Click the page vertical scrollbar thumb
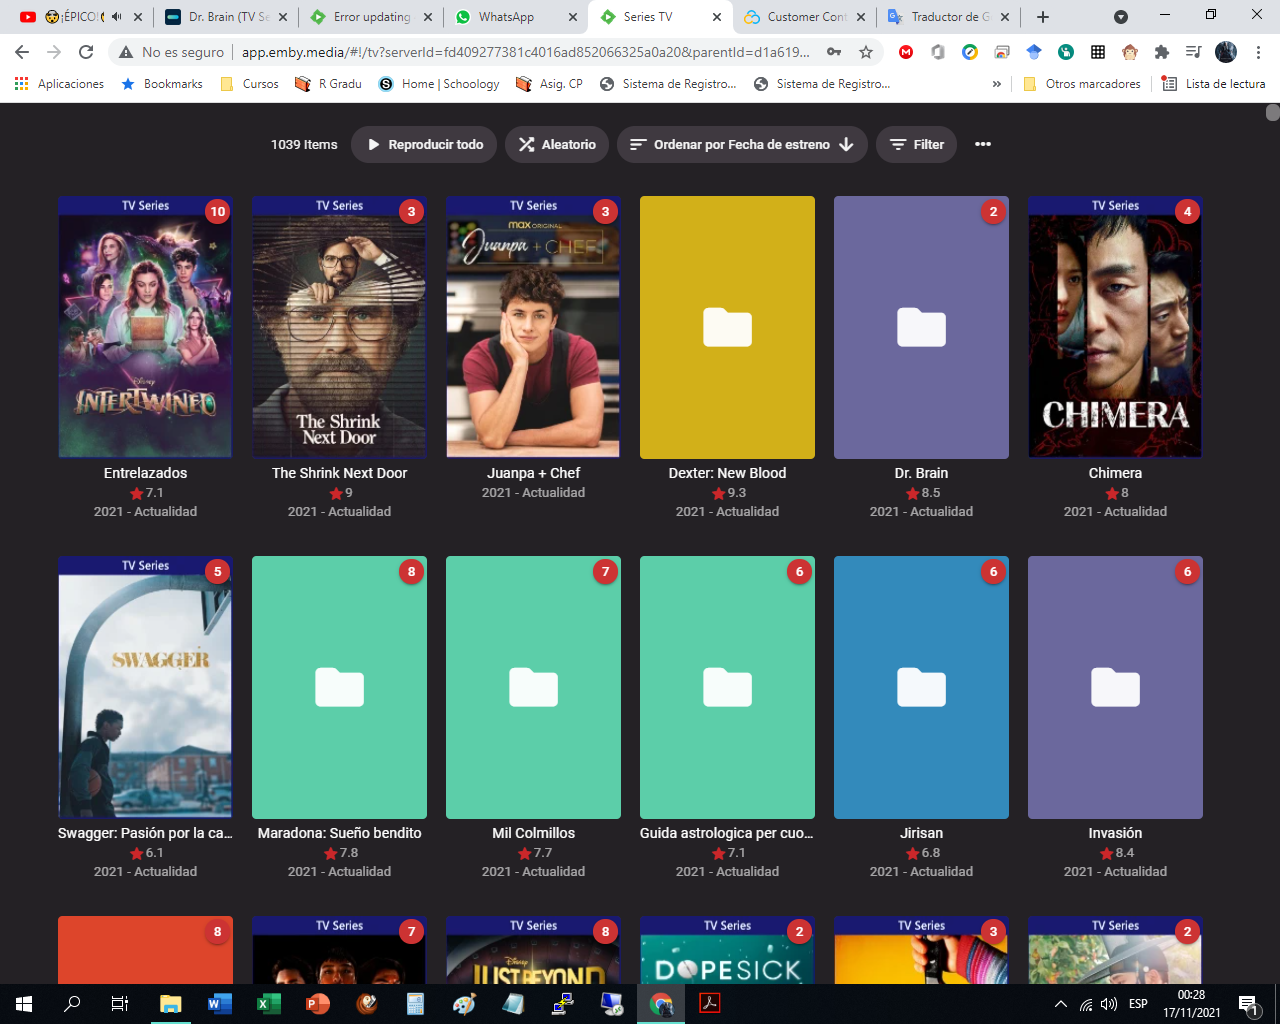The height and width of the screenshot is (1024, 1280). pyautogui.click(x=1272, y=113)
